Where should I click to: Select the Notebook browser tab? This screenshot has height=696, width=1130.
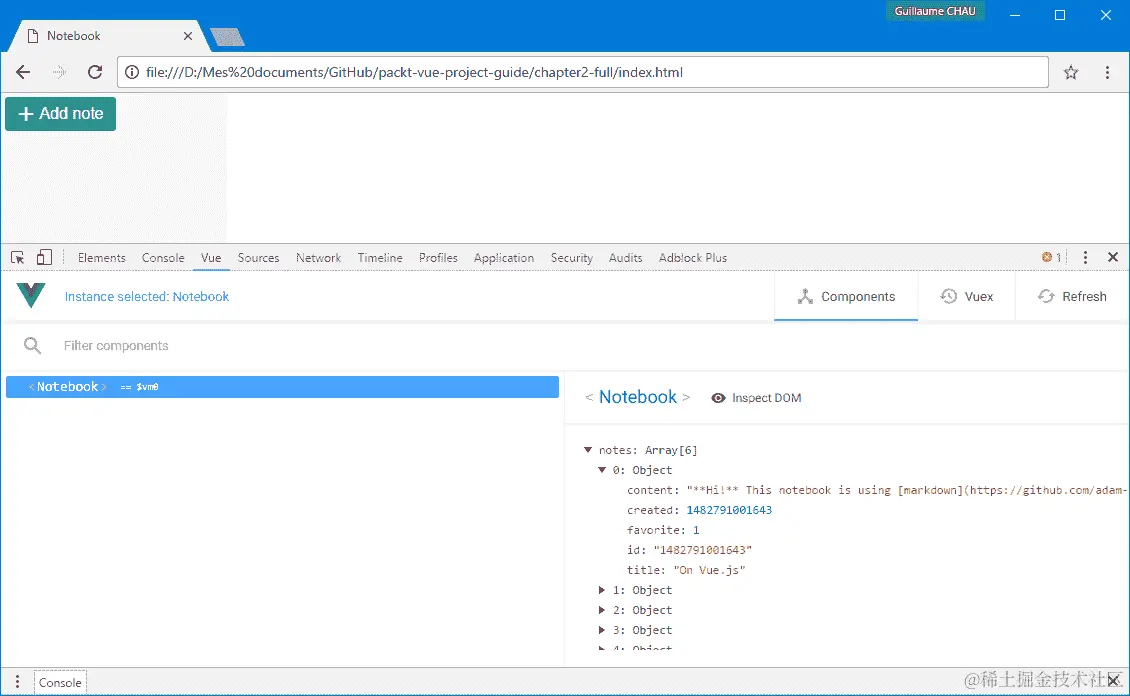click(108, 36)
